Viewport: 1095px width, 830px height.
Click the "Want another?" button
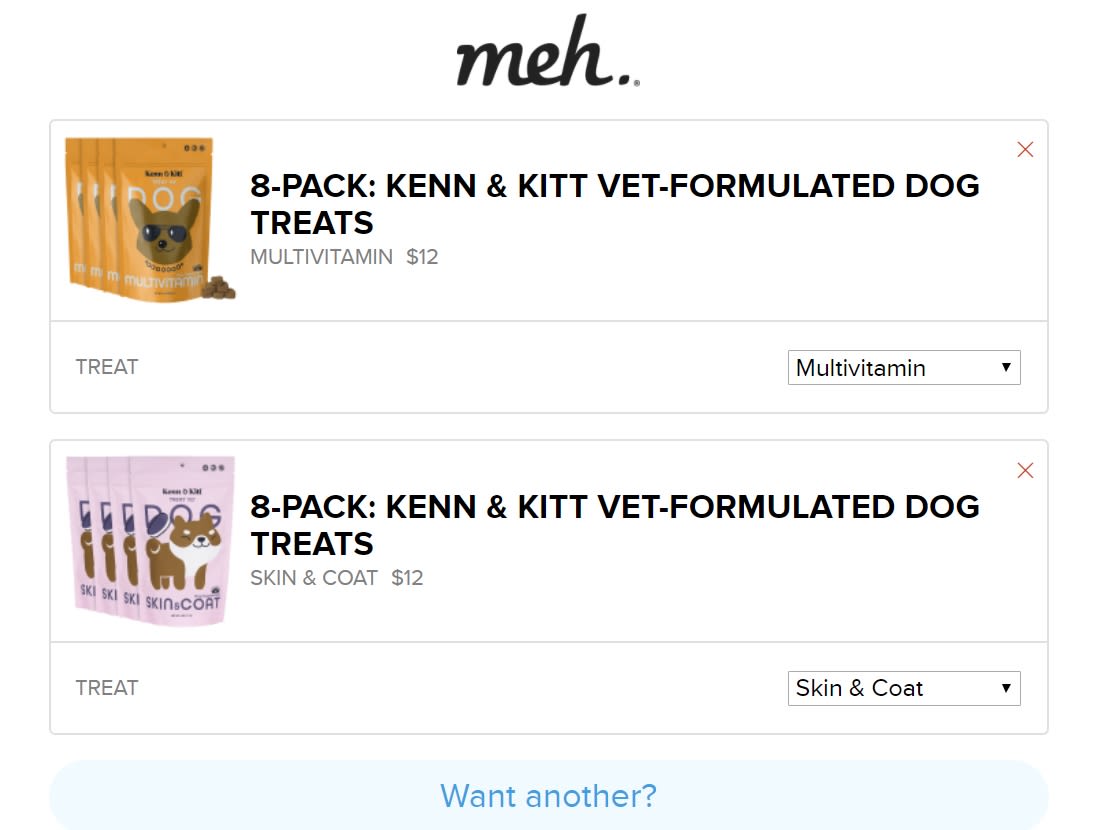[x=548, y=796]
